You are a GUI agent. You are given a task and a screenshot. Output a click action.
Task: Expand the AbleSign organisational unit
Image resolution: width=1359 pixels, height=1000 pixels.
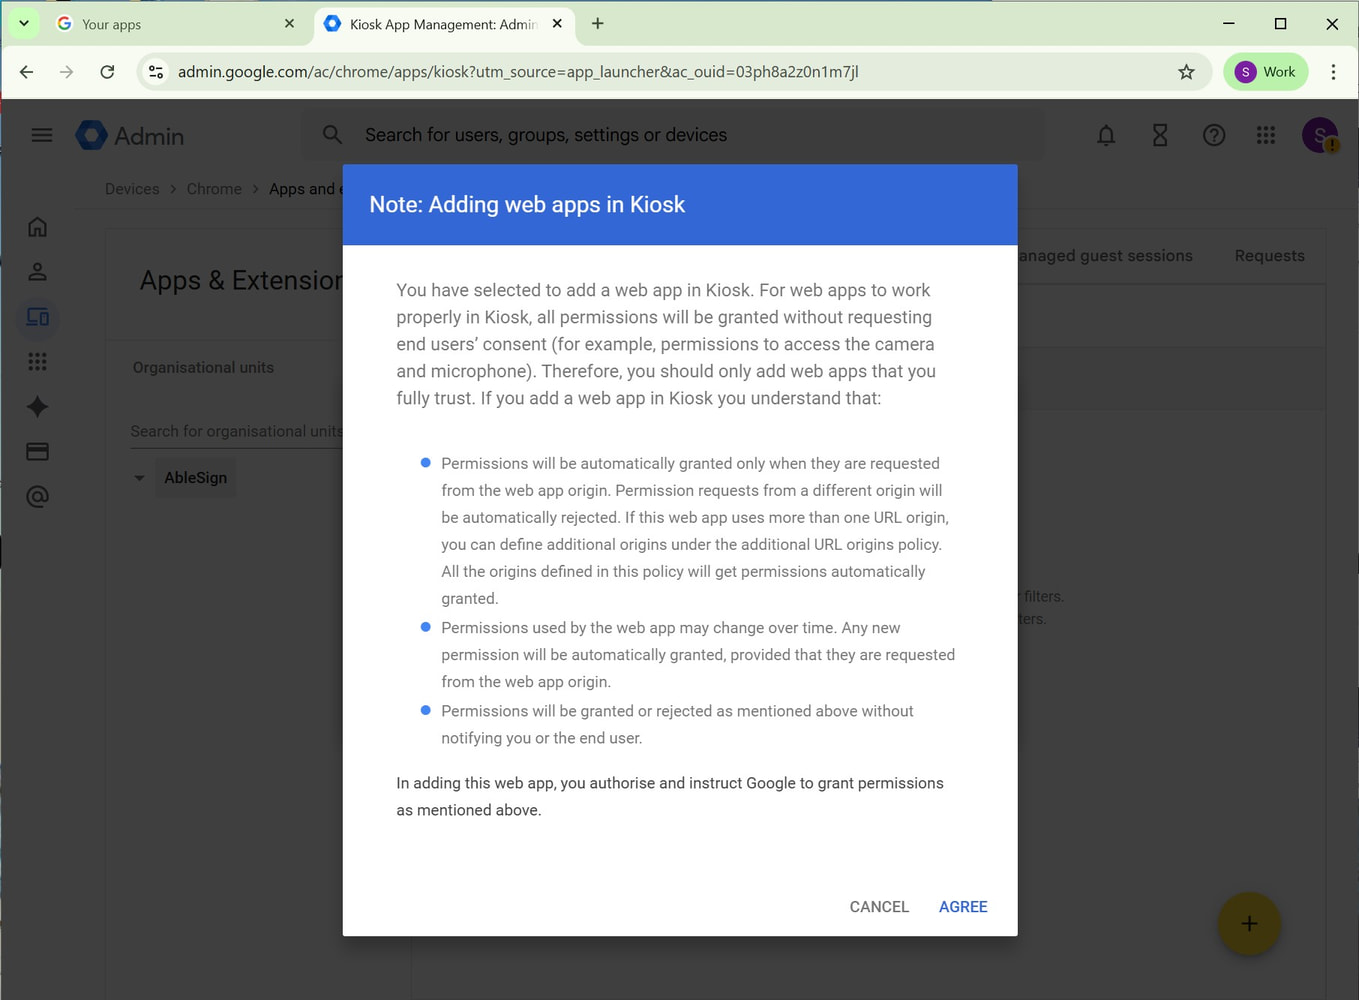point(139,478)
